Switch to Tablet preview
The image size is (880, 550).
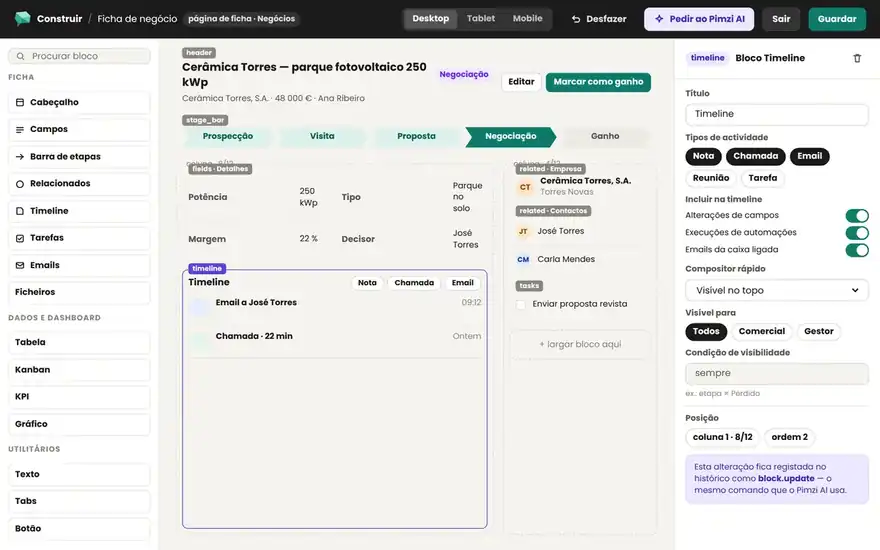[x=481, y=19]
